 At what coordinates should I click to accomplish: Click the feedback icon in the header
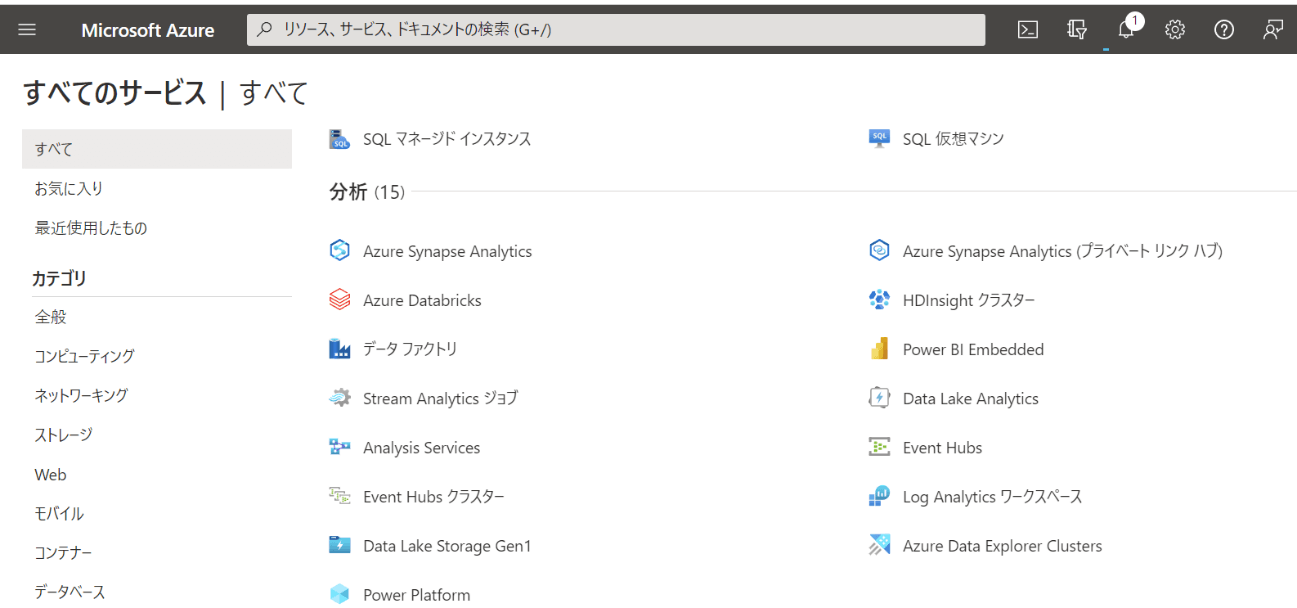[1272, 30]
